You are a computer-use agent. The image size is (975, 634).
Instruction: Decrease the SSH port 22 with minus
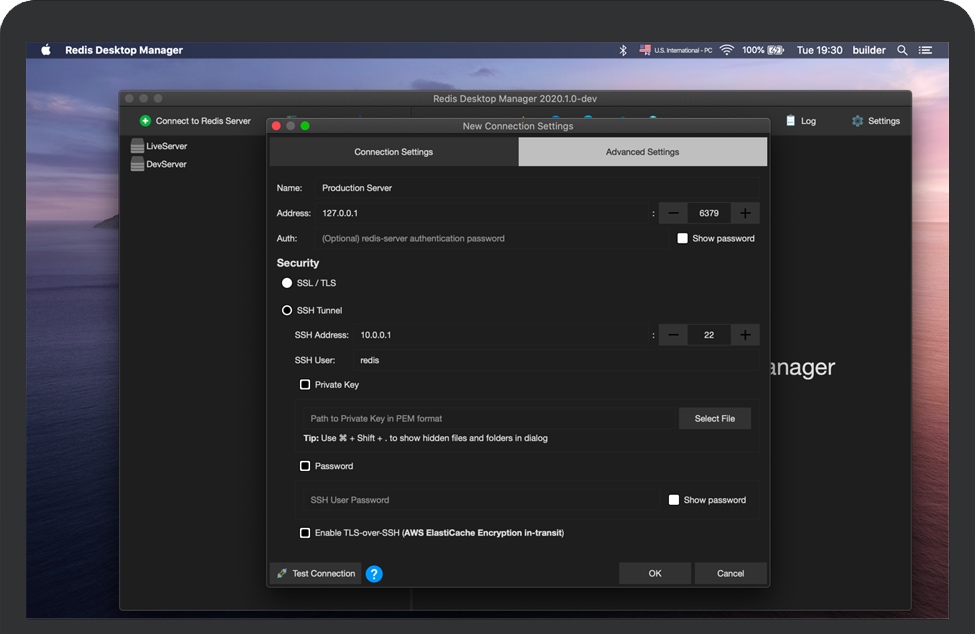click(x=673, y=335)
